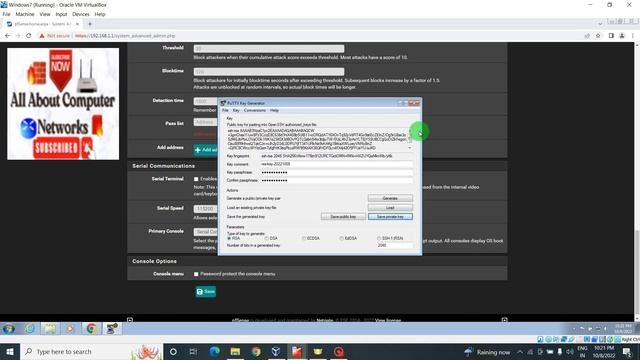This screenshot has width=640, height=360.
Task: Click the public key text box
Action: click(317, 139)
